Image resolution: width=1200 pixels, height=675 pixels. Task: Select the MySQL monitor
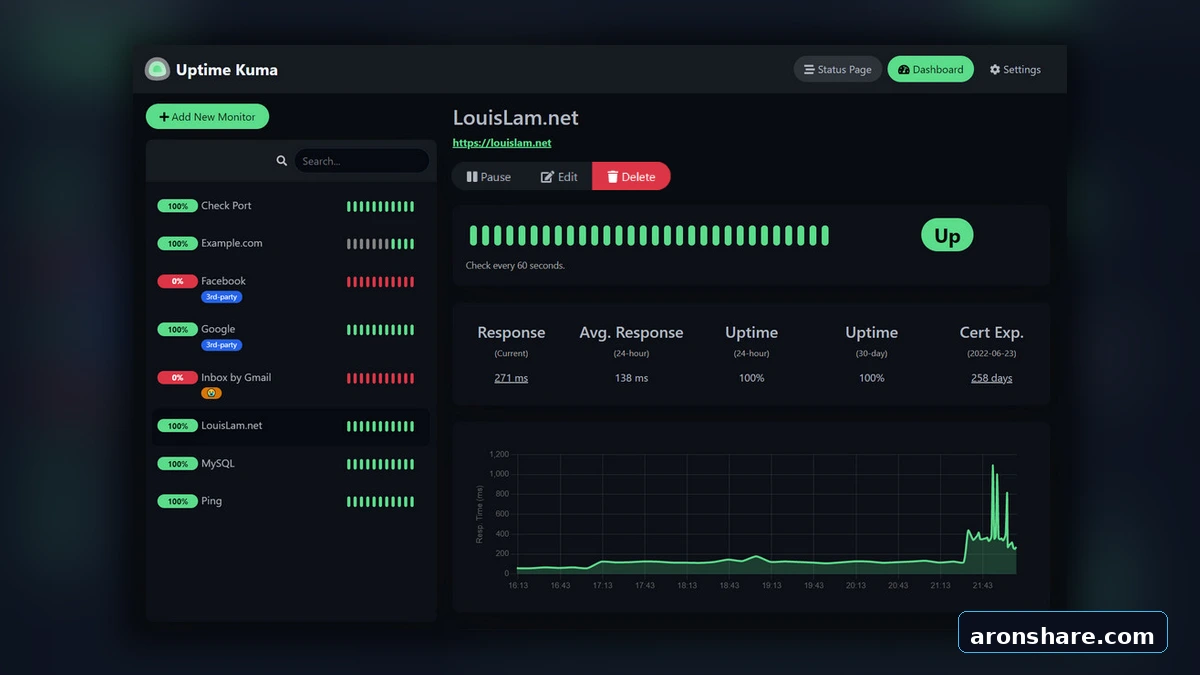[x=290, y=464]
